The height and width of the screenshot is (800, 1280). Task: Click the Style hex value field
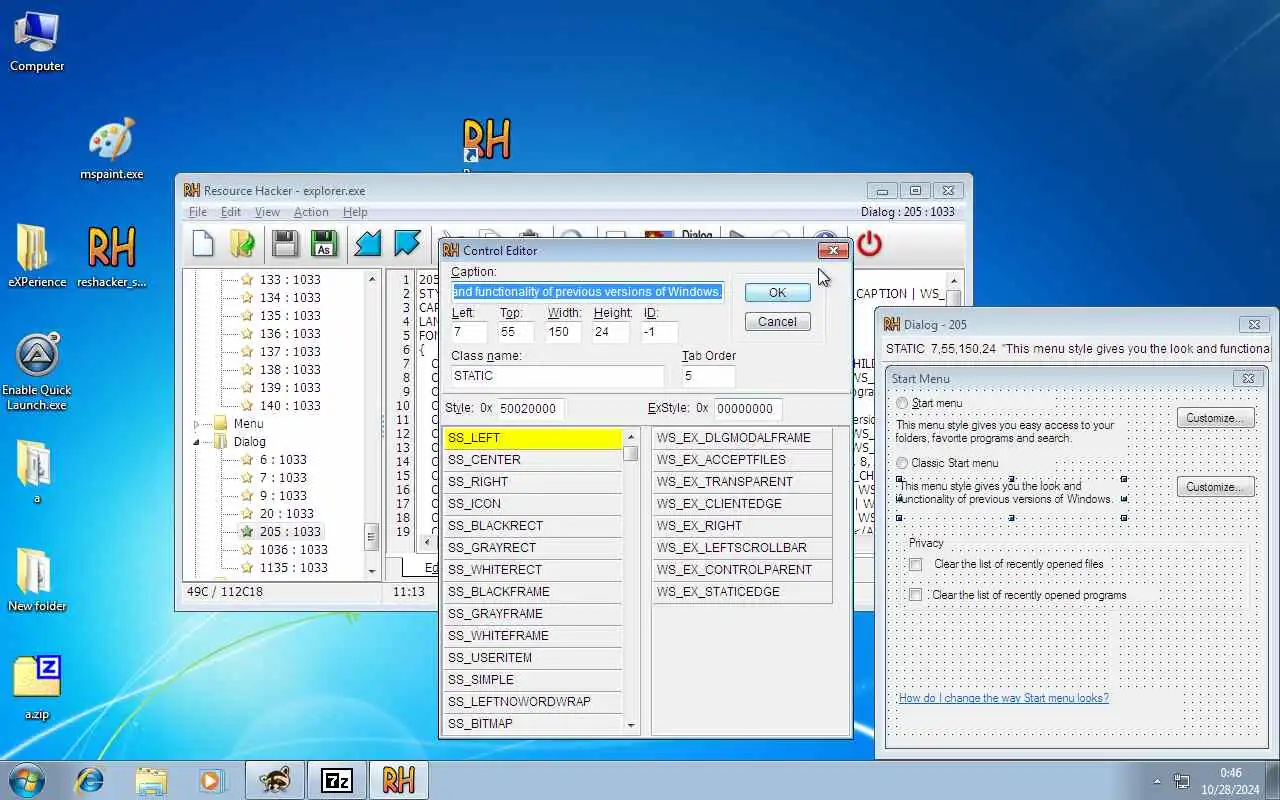coord(530,409)
